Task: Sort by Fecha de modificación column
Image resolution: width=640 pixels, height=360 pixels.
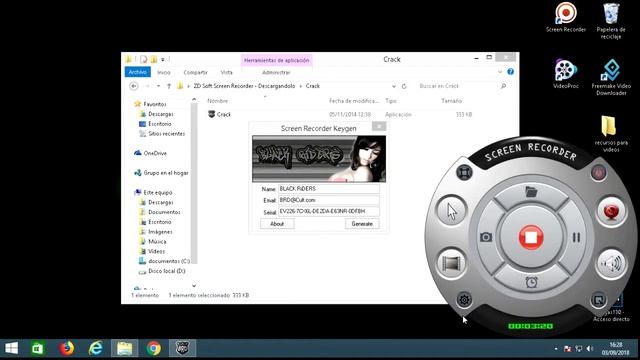Action: 354,101
